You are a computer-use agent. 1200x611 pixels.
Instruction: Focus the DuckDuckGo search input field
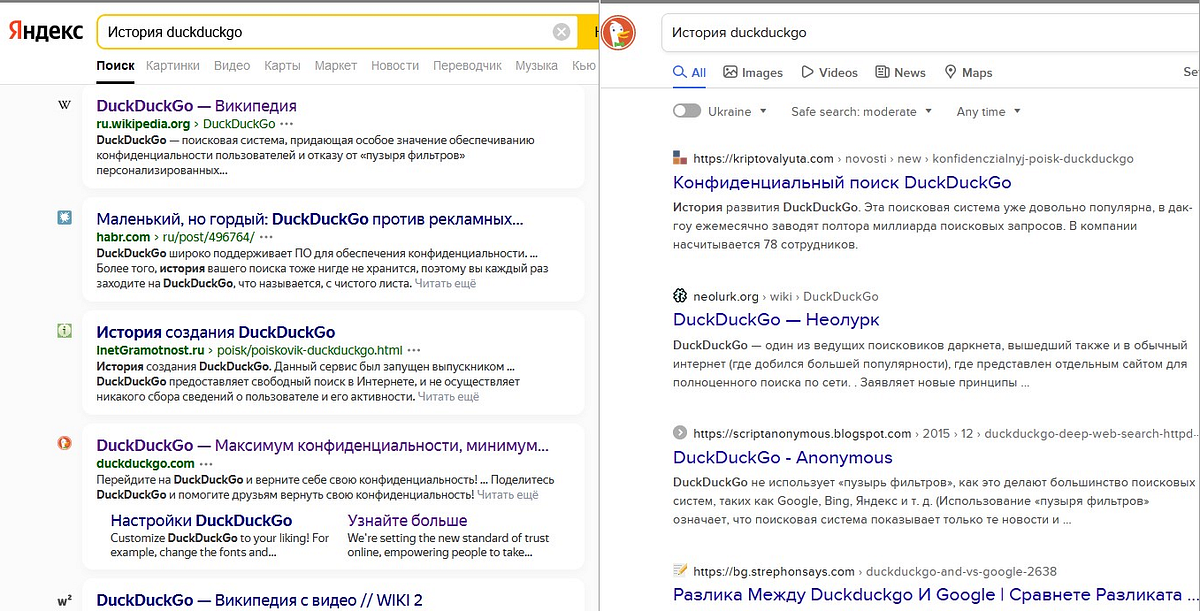[930, 33]
